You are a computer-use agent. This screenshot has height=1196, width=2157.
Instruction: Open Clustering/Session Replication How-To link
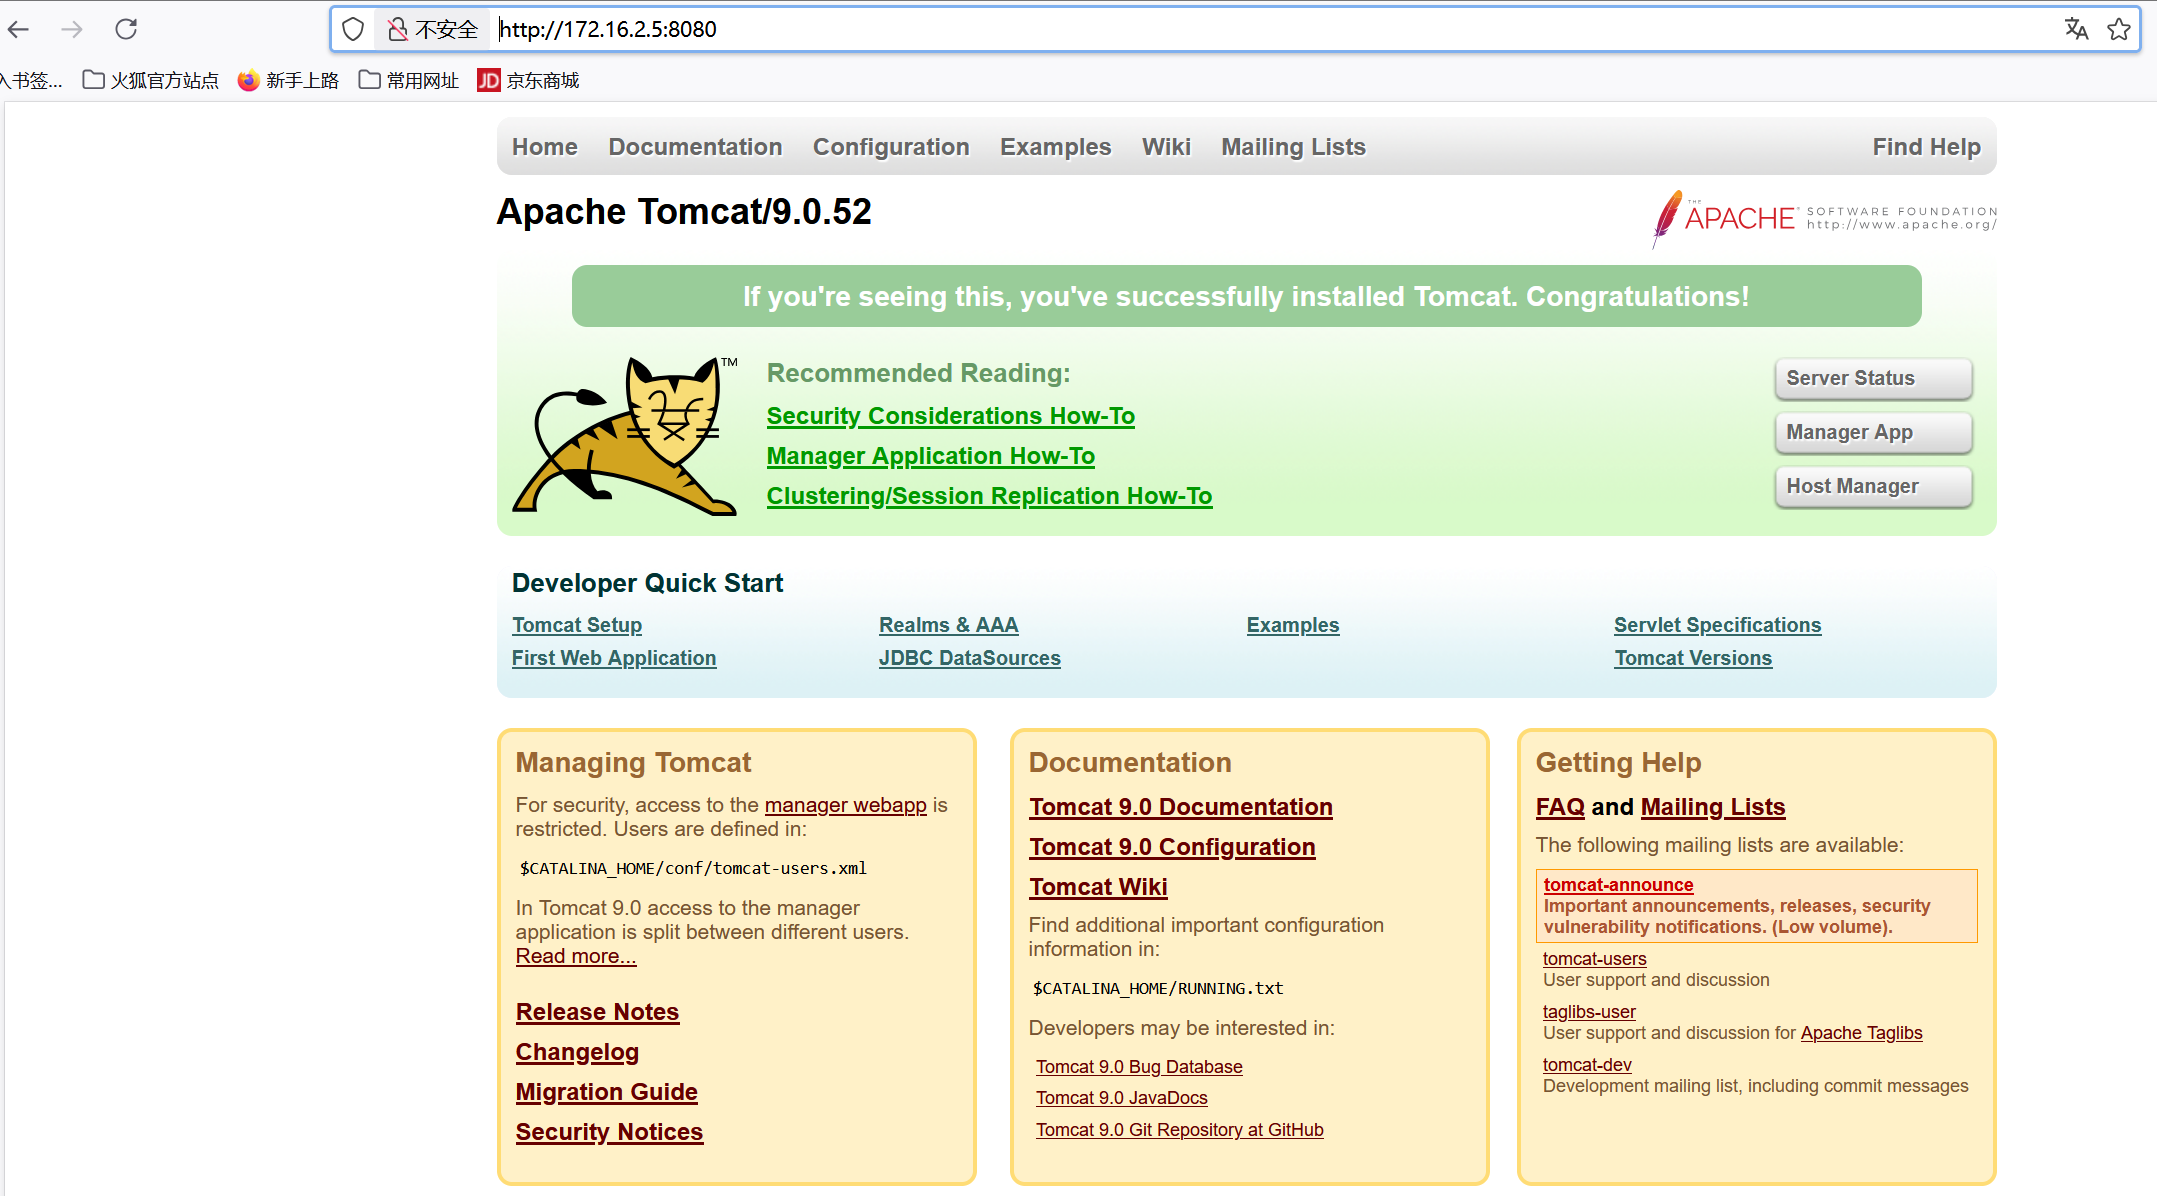point(989,496)
